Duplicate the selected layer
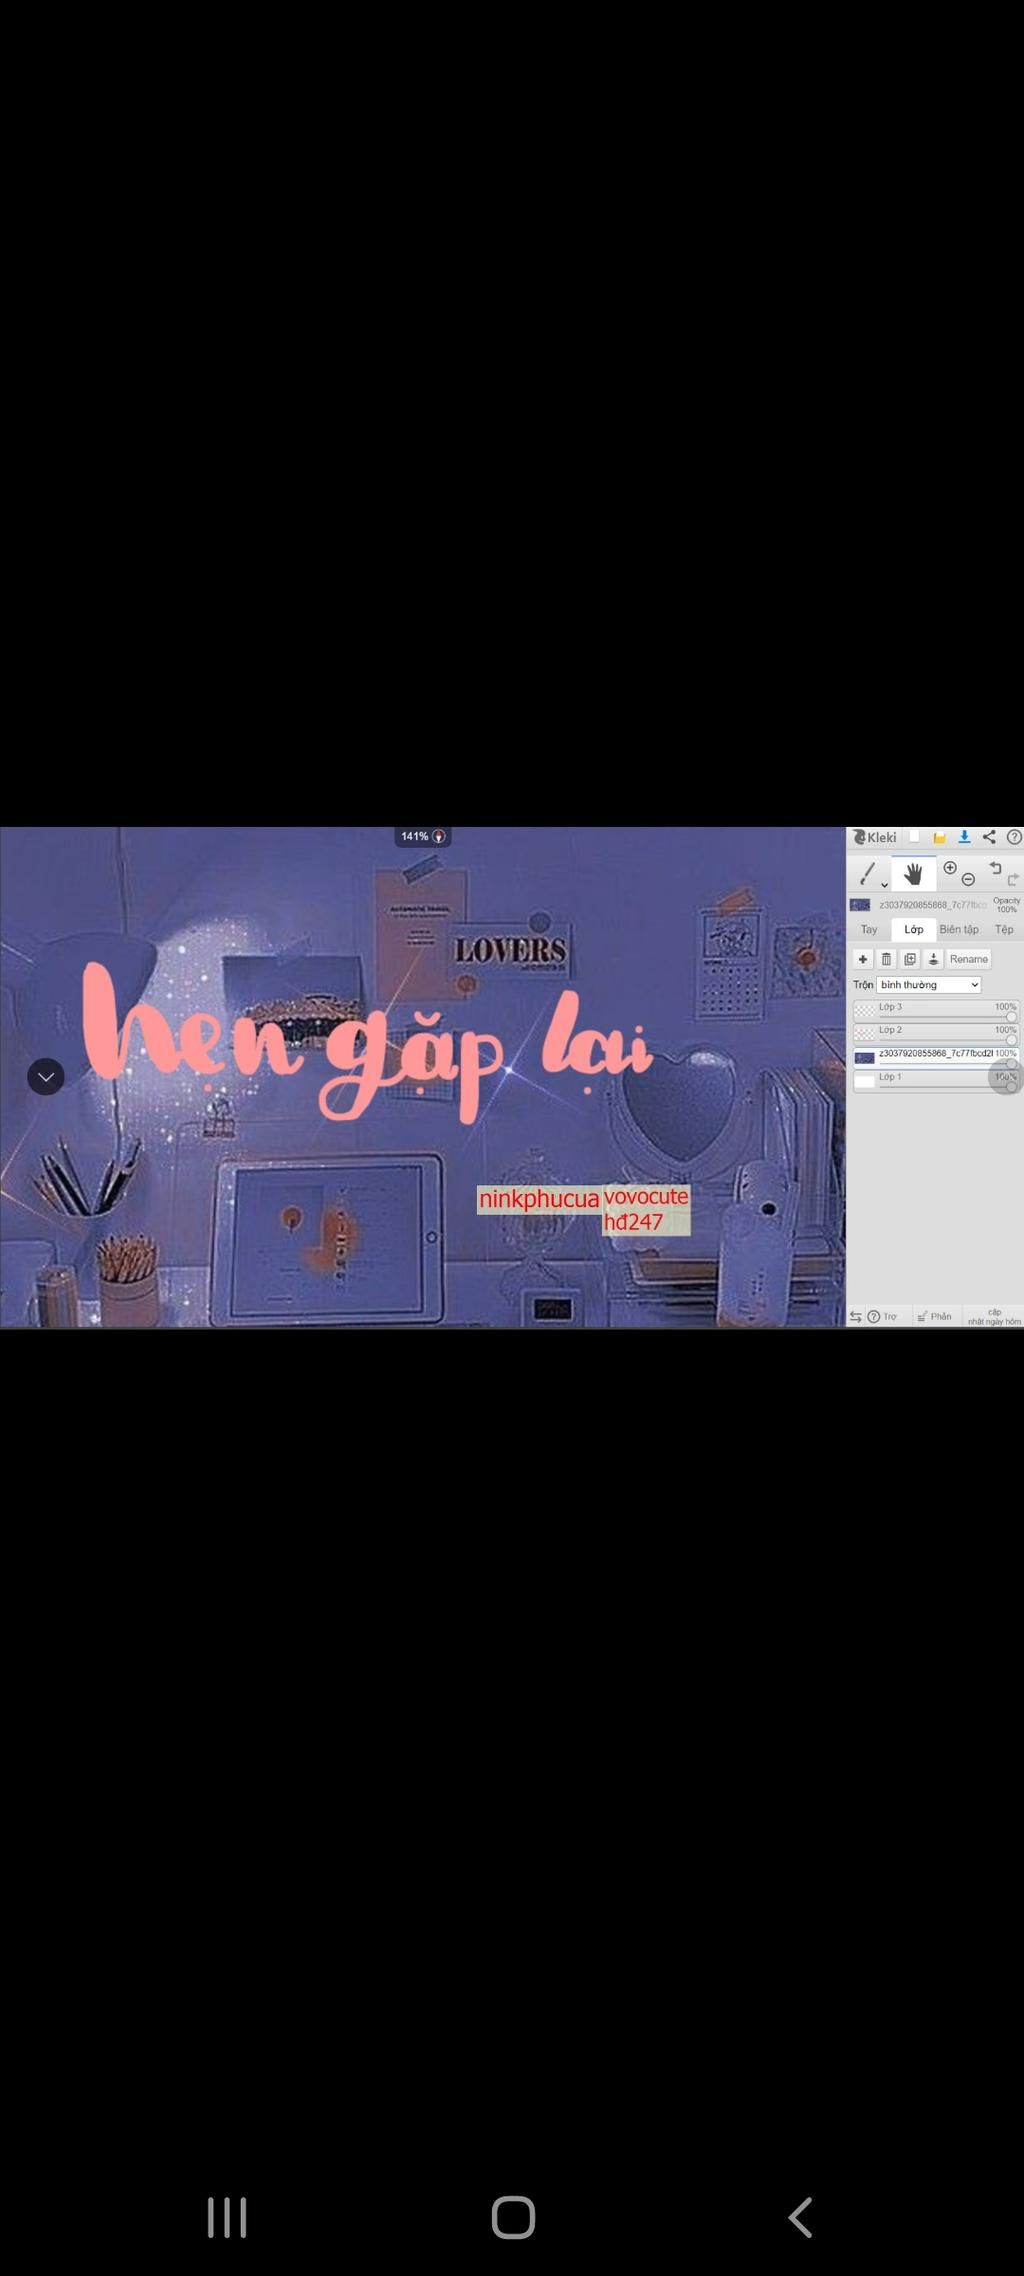1024x2276 pixels. 910,959
